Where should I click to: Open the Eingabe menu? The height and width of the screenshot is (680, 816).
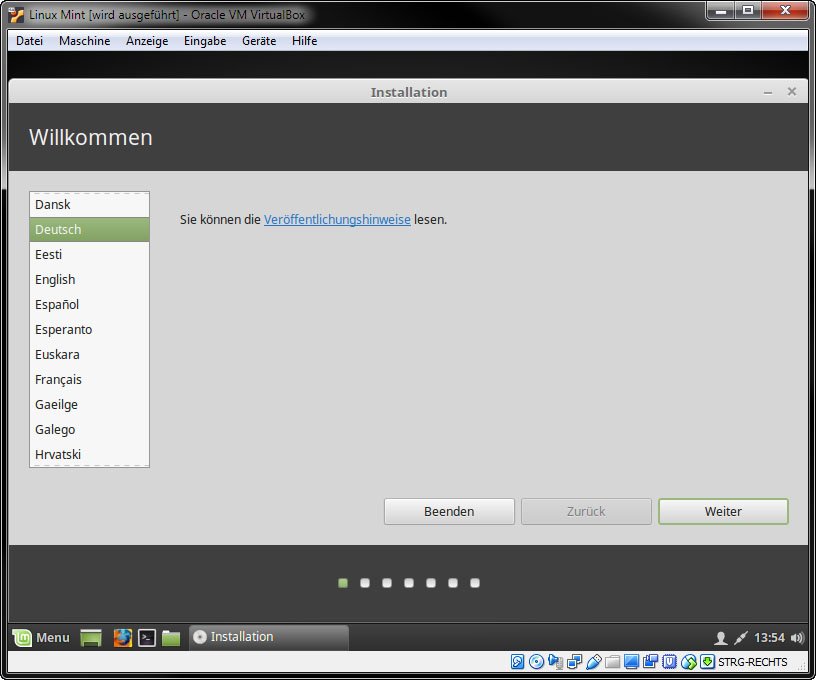(205, 41)
